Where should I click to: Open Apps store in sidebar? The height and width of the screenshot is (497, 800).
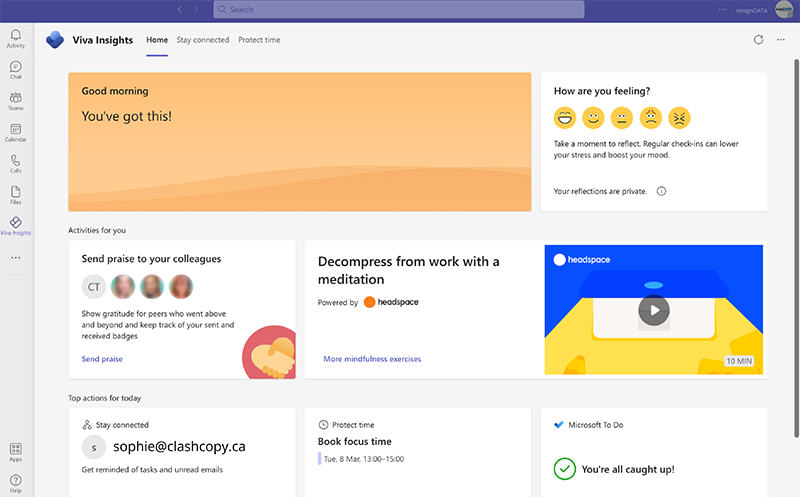[15, 452]
